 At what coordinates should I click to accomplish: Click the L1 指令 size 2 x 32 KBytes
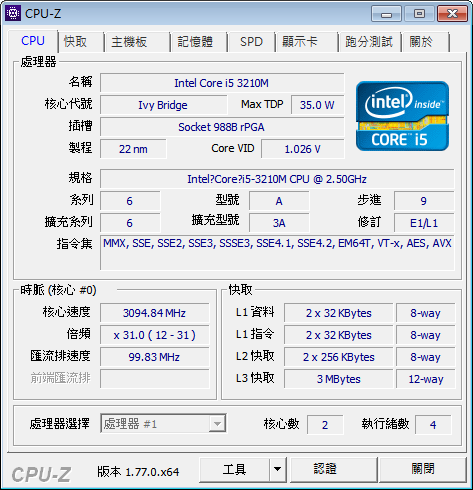click(339, 335)
